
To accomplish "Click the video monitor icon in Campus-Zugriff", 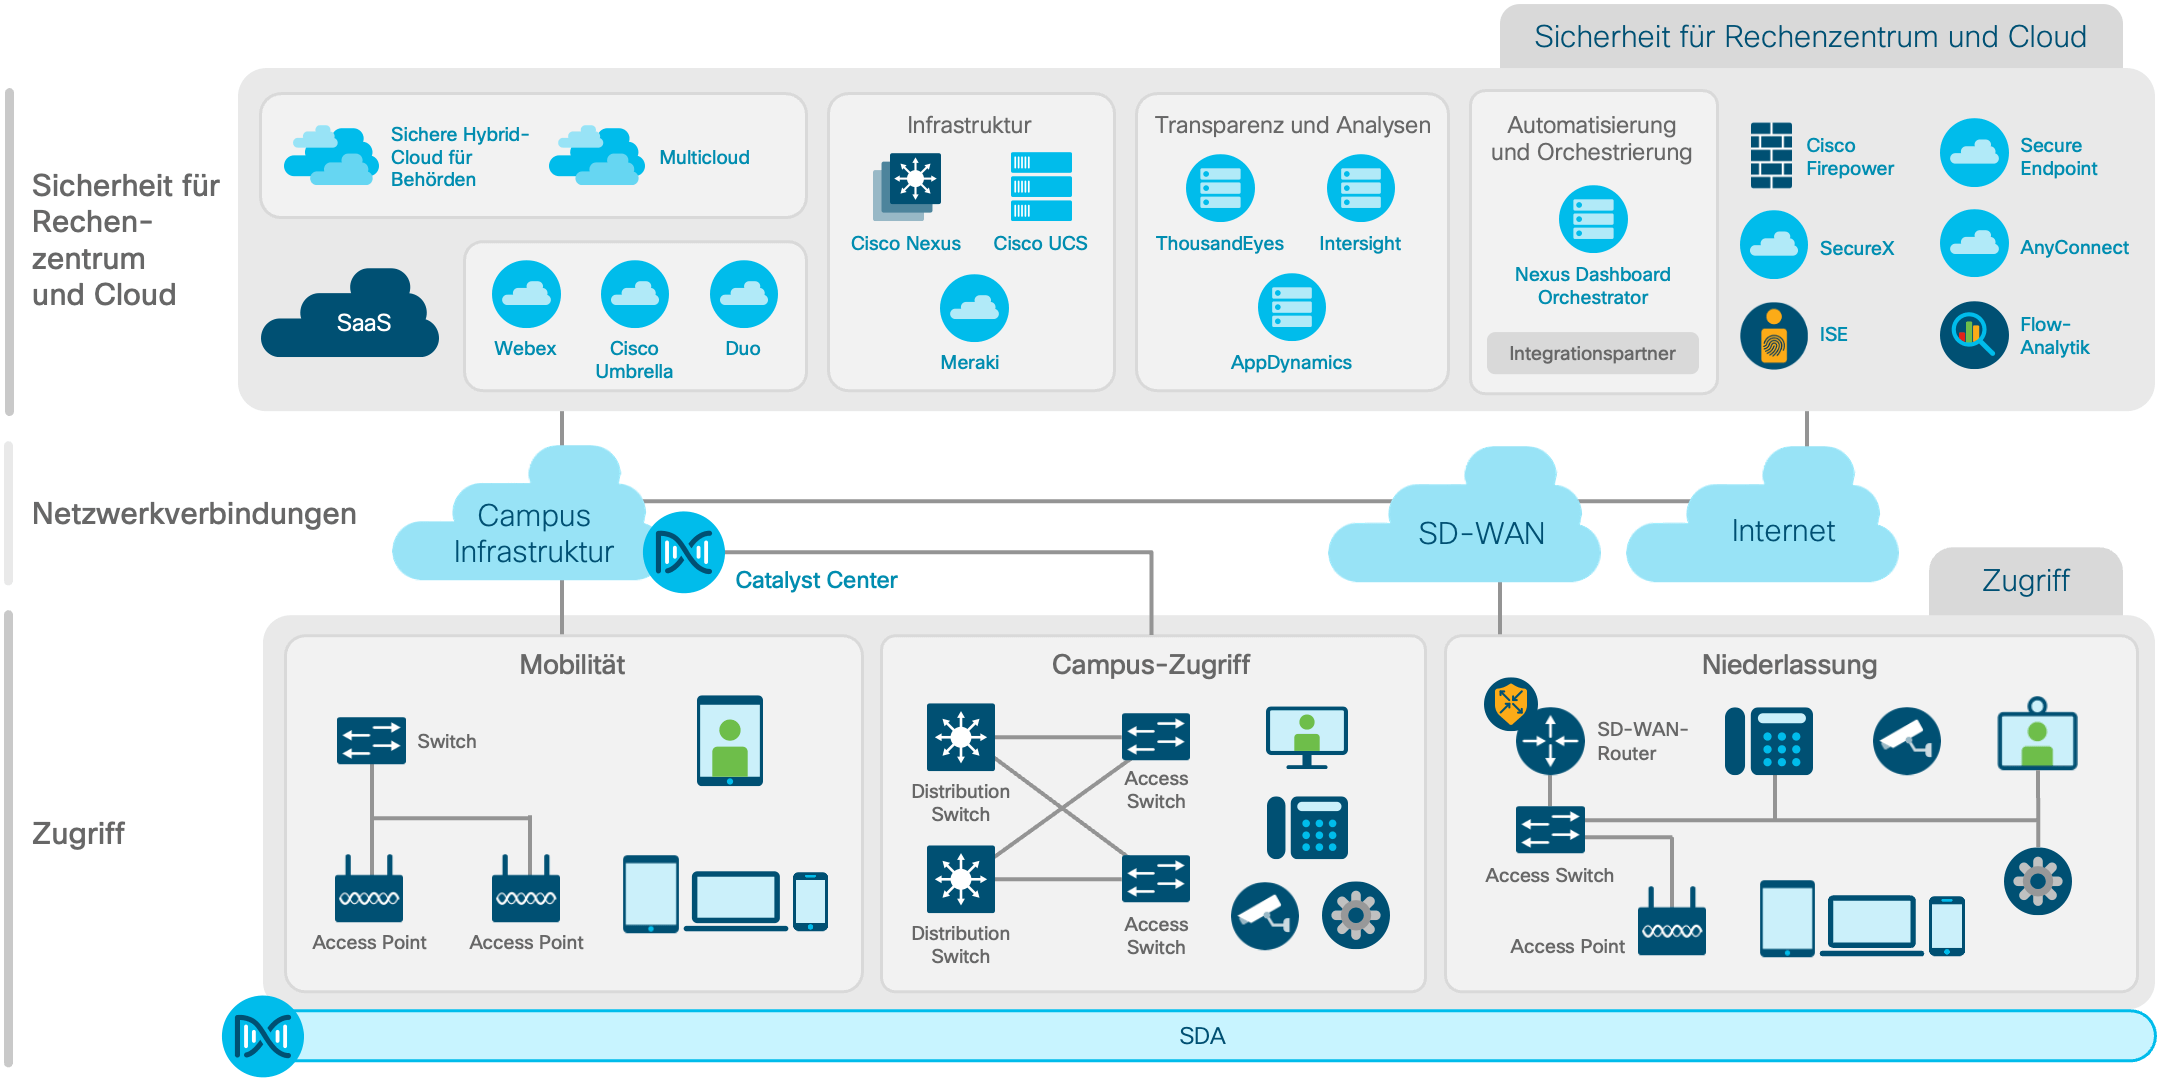I will (1307, 737).
